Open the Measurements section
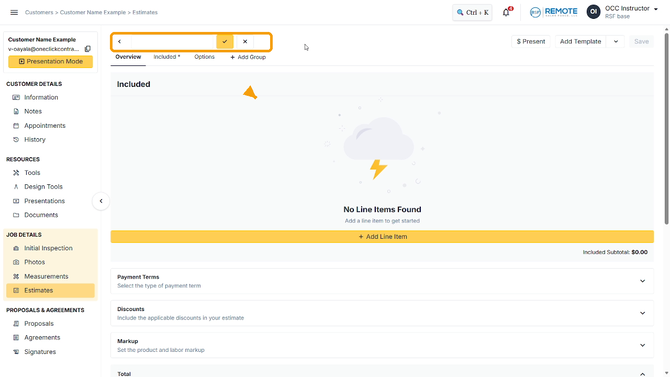 coord(46,277)
